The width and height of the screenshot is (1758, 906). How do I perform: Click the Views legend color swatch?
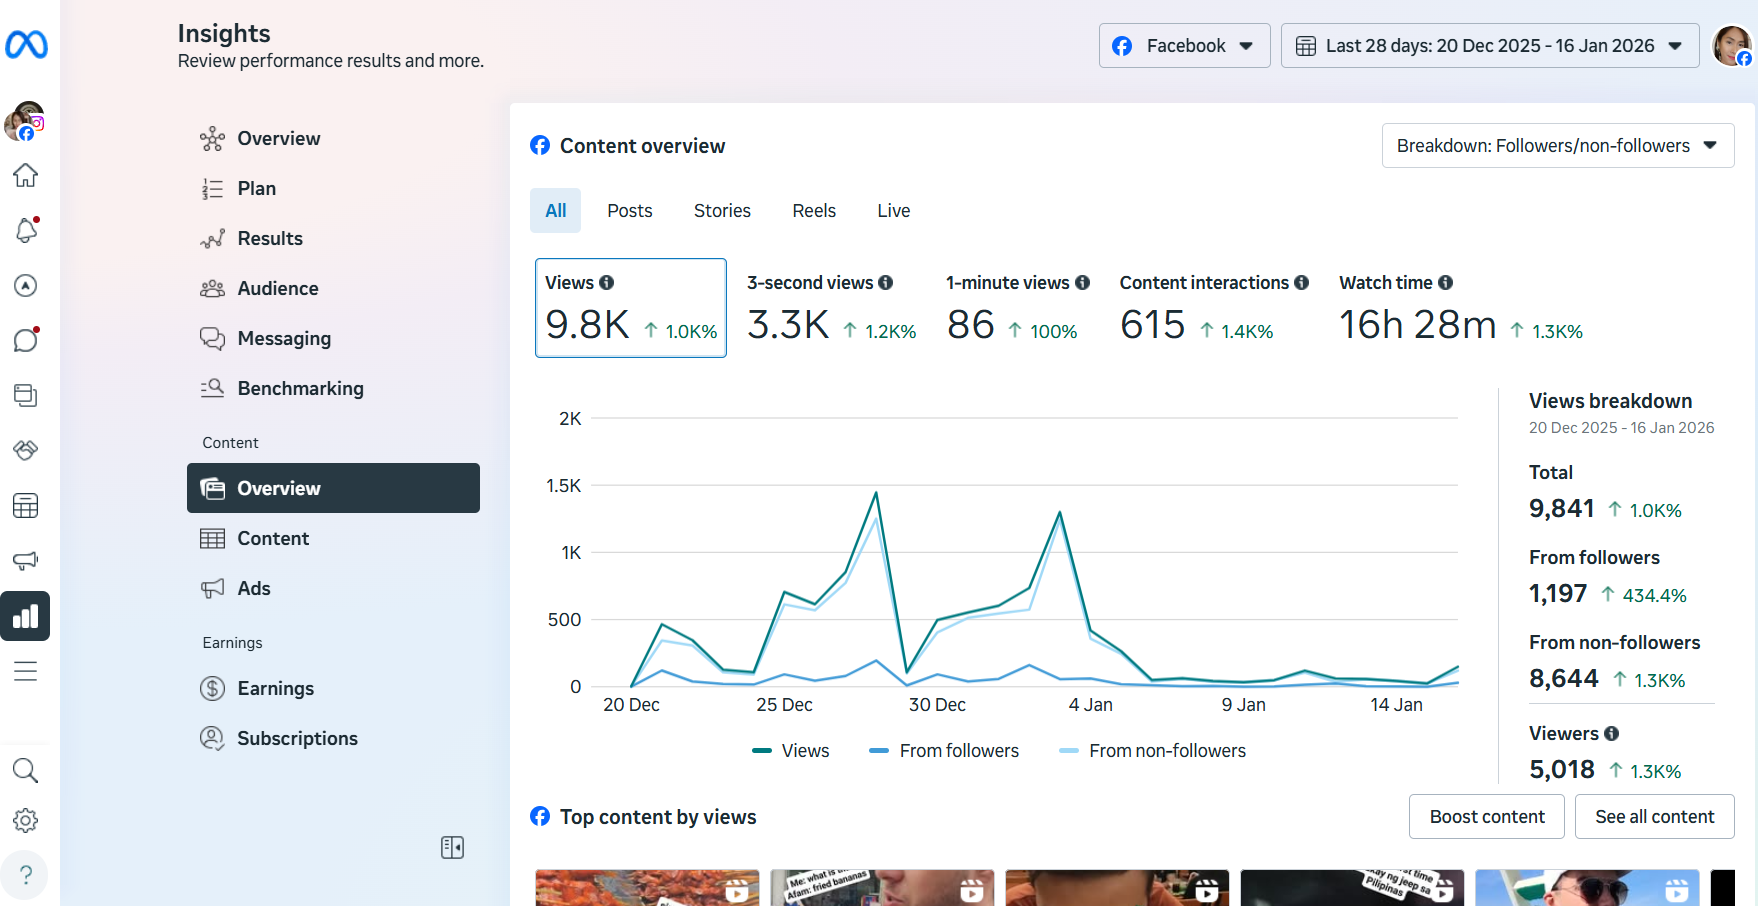pyautogui.click(x=762, y=751)
